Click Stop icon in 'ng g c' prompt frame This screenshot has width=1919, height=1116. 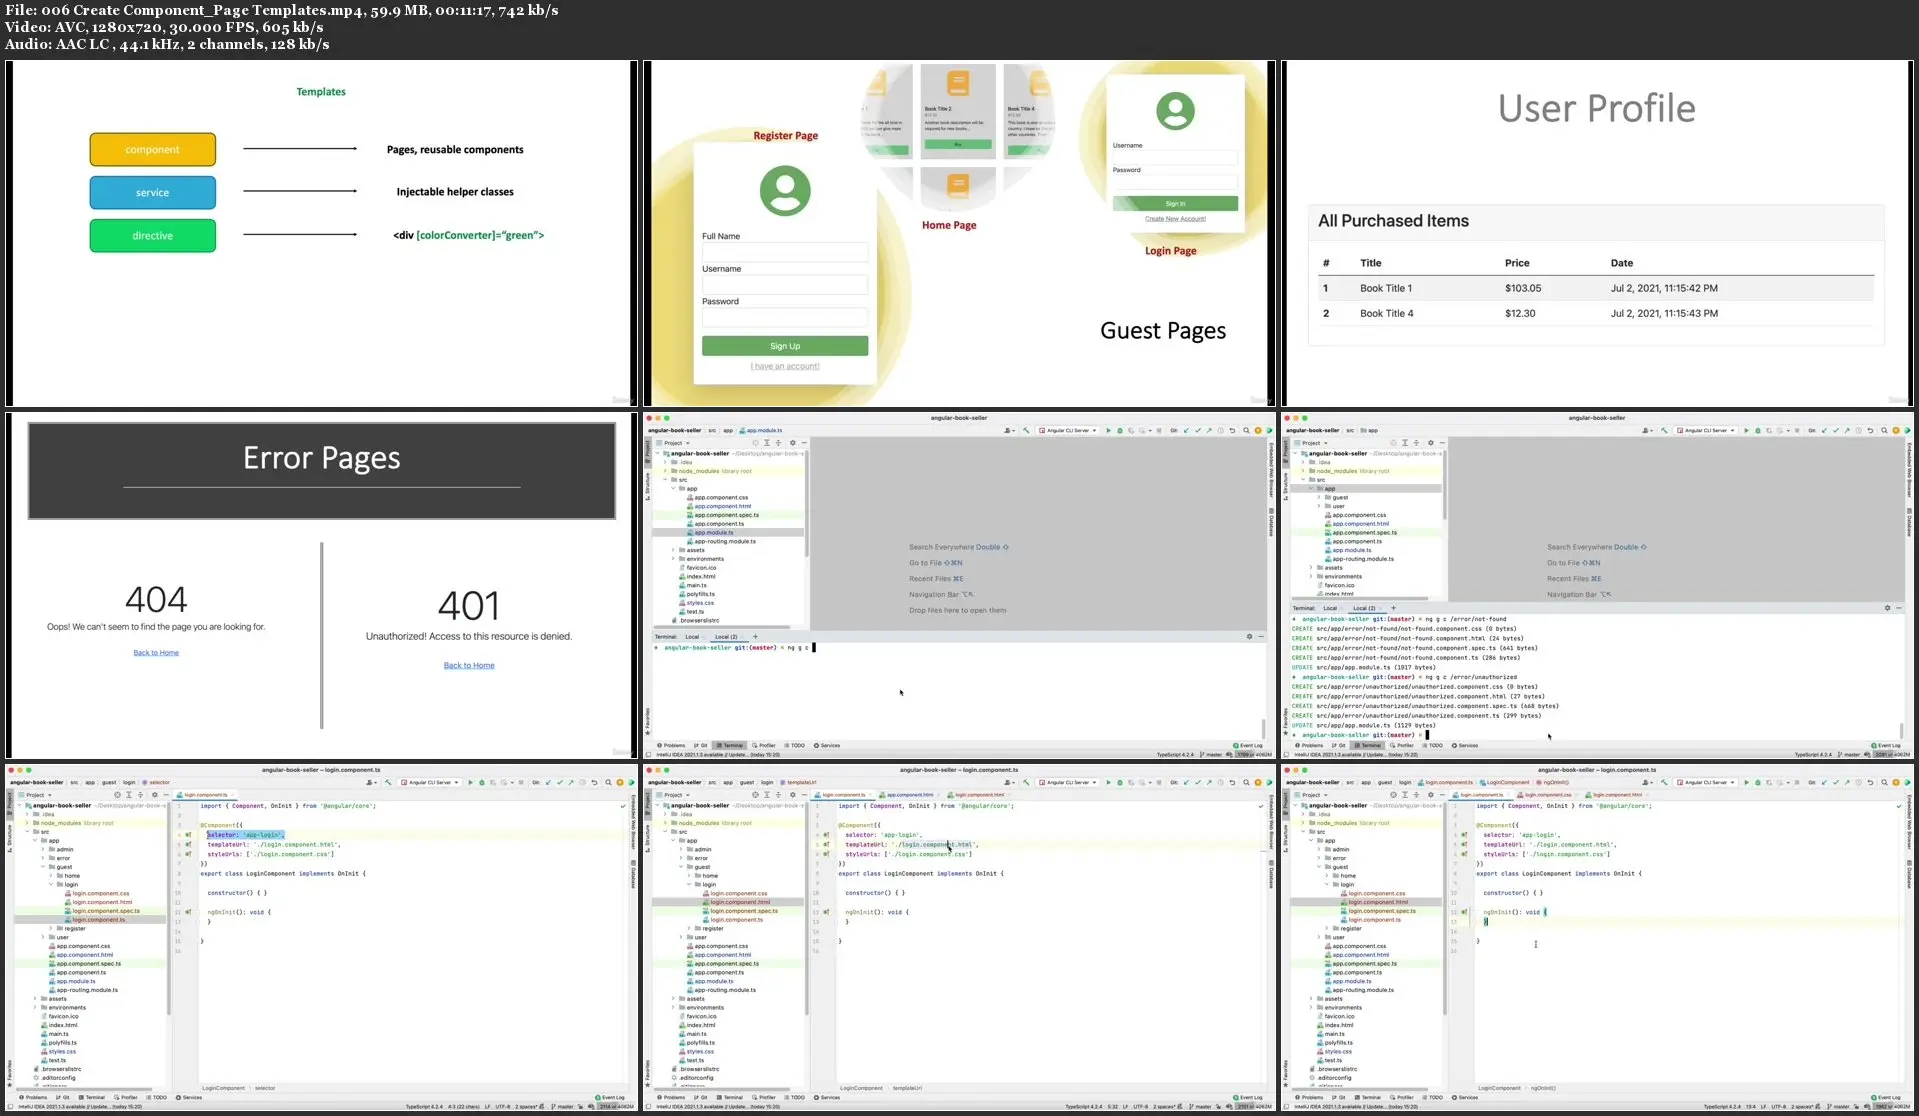1160,431
